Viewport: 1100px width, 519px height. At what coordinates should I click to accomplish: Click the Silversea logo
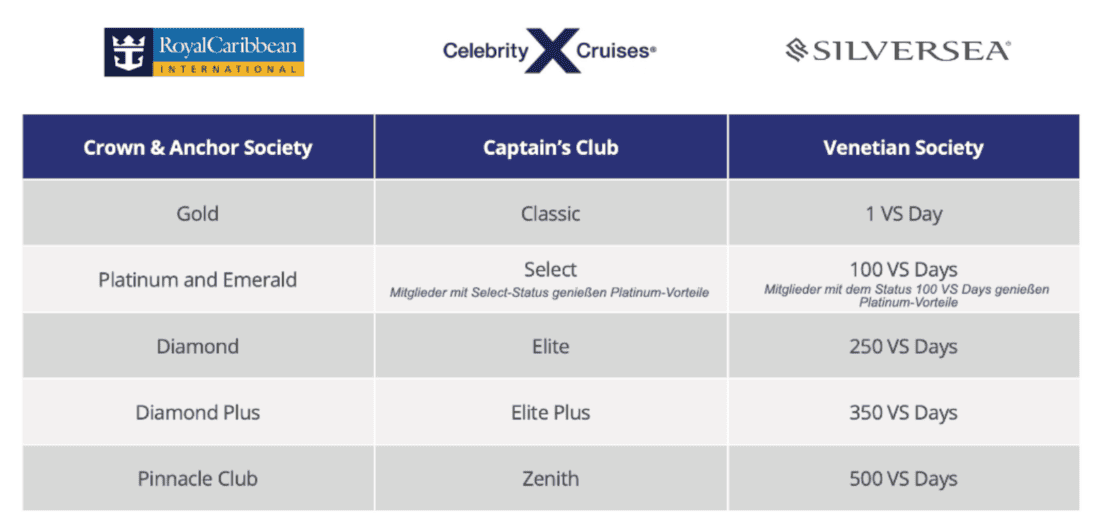click(x=898, y=51)
